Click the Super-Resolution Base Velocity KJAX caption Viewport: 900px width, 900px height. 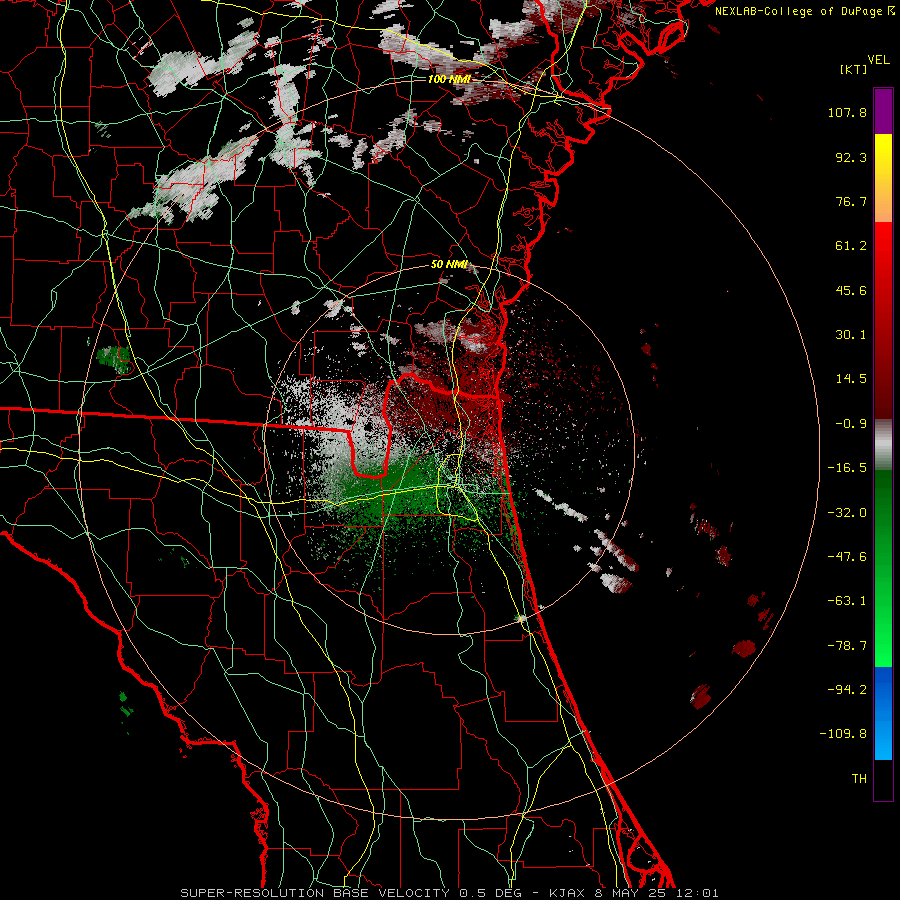tap(449, 893)
